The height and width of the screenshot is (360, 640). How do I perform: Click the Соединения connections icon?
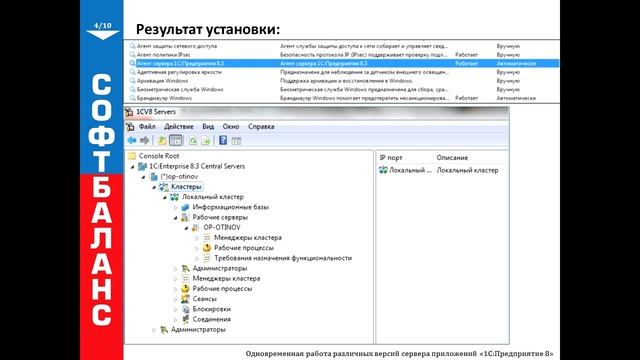coord(185,319)
